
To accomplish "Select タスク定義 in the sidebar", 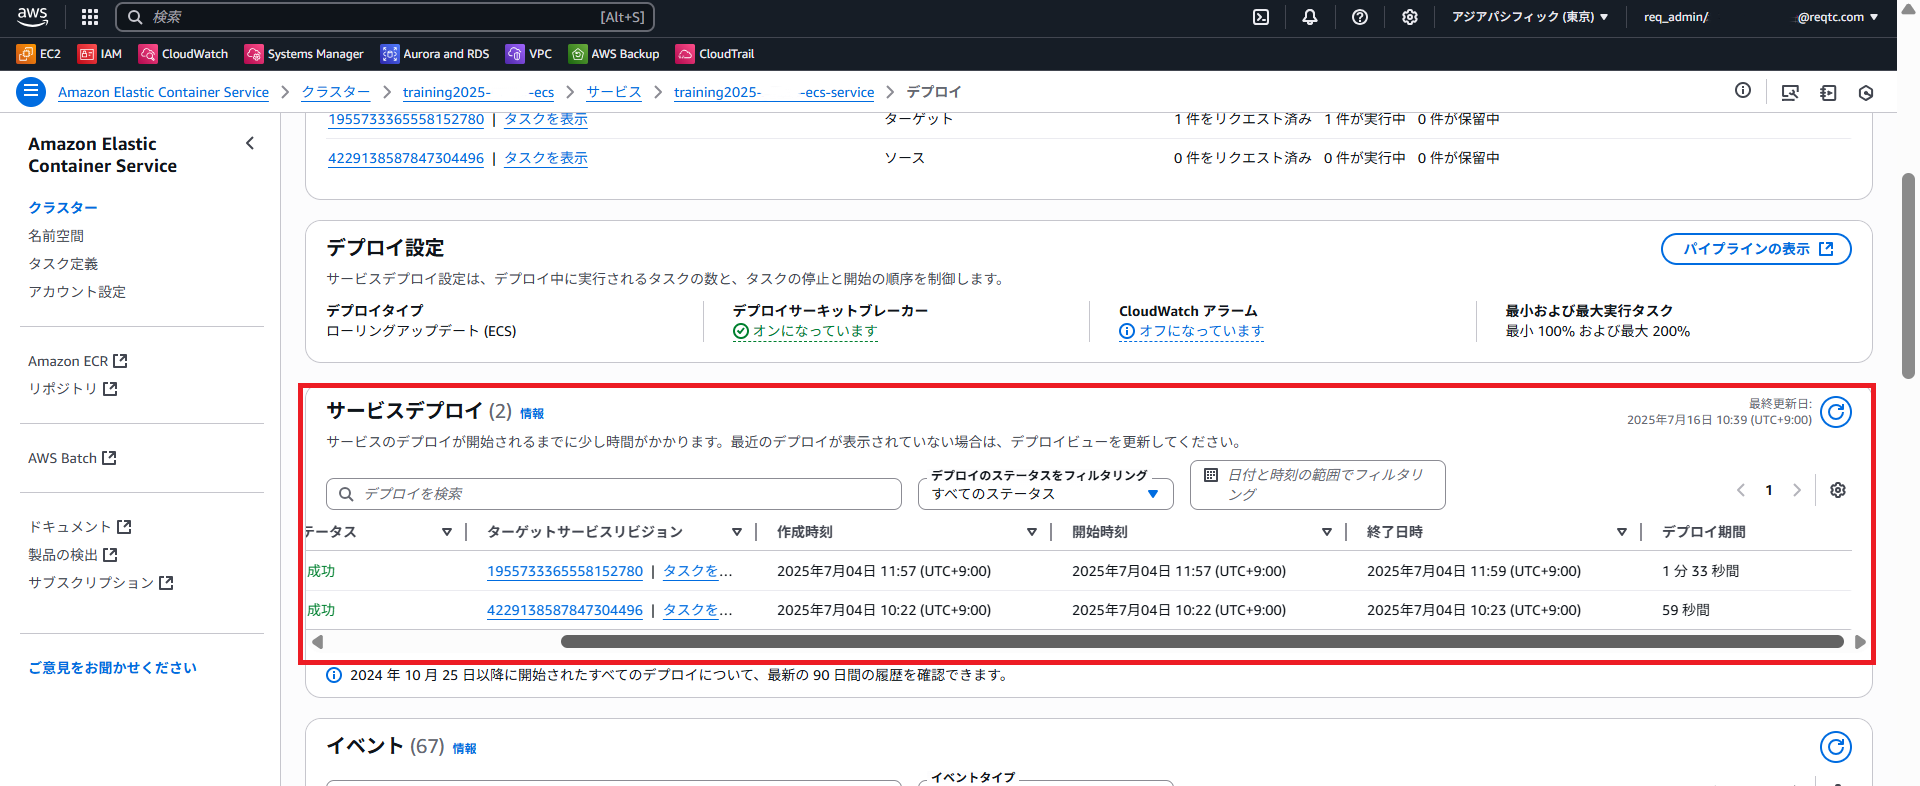I will pyautogui.click(x=63, y=264).
